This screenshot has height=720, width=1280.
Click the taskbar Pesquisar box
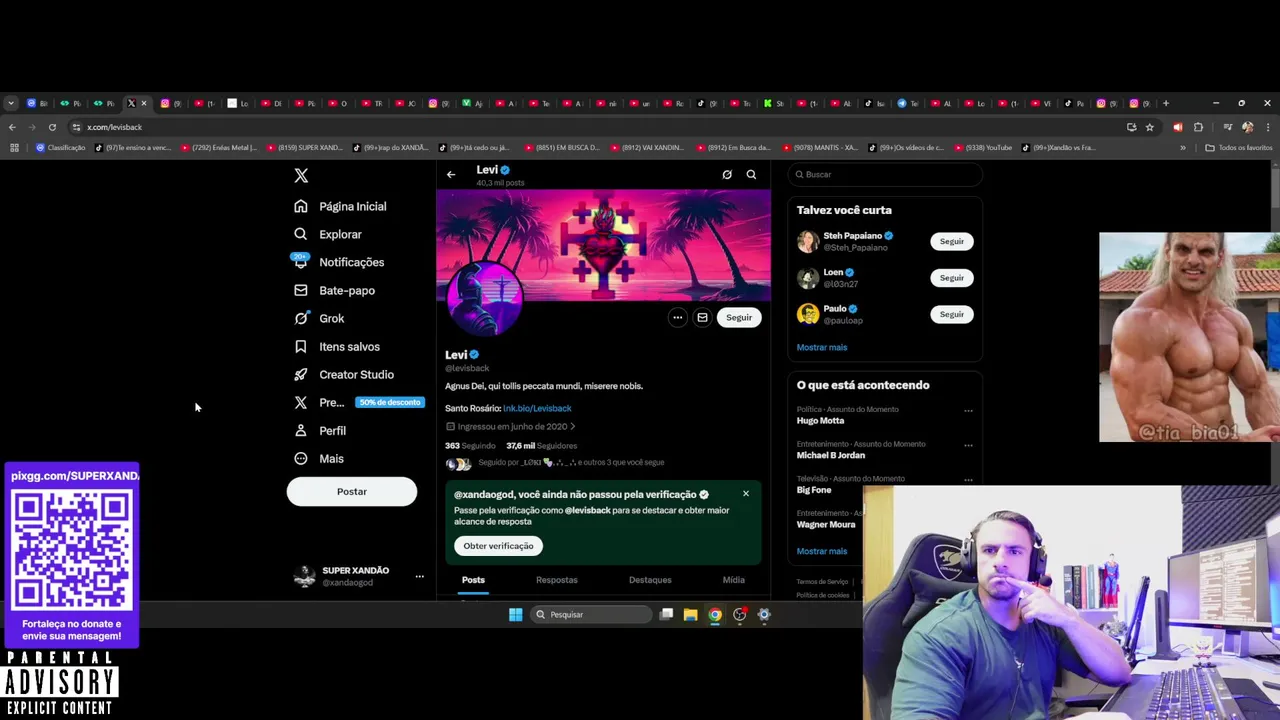coord(591,615)
